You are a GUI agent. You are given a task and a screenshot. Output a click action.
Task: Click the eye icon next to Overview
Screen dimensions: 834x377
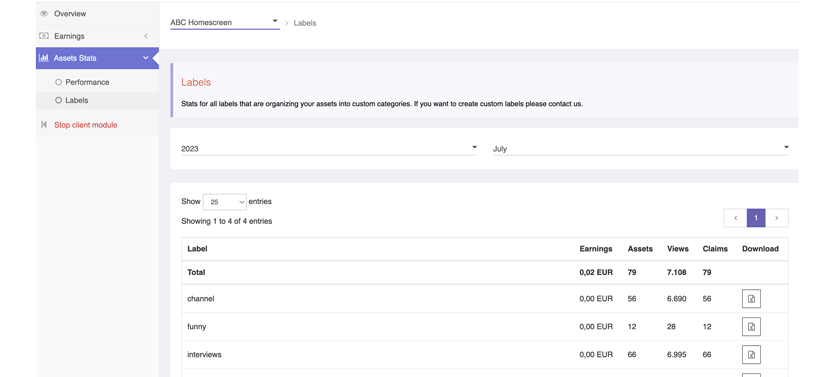point(44,14)
